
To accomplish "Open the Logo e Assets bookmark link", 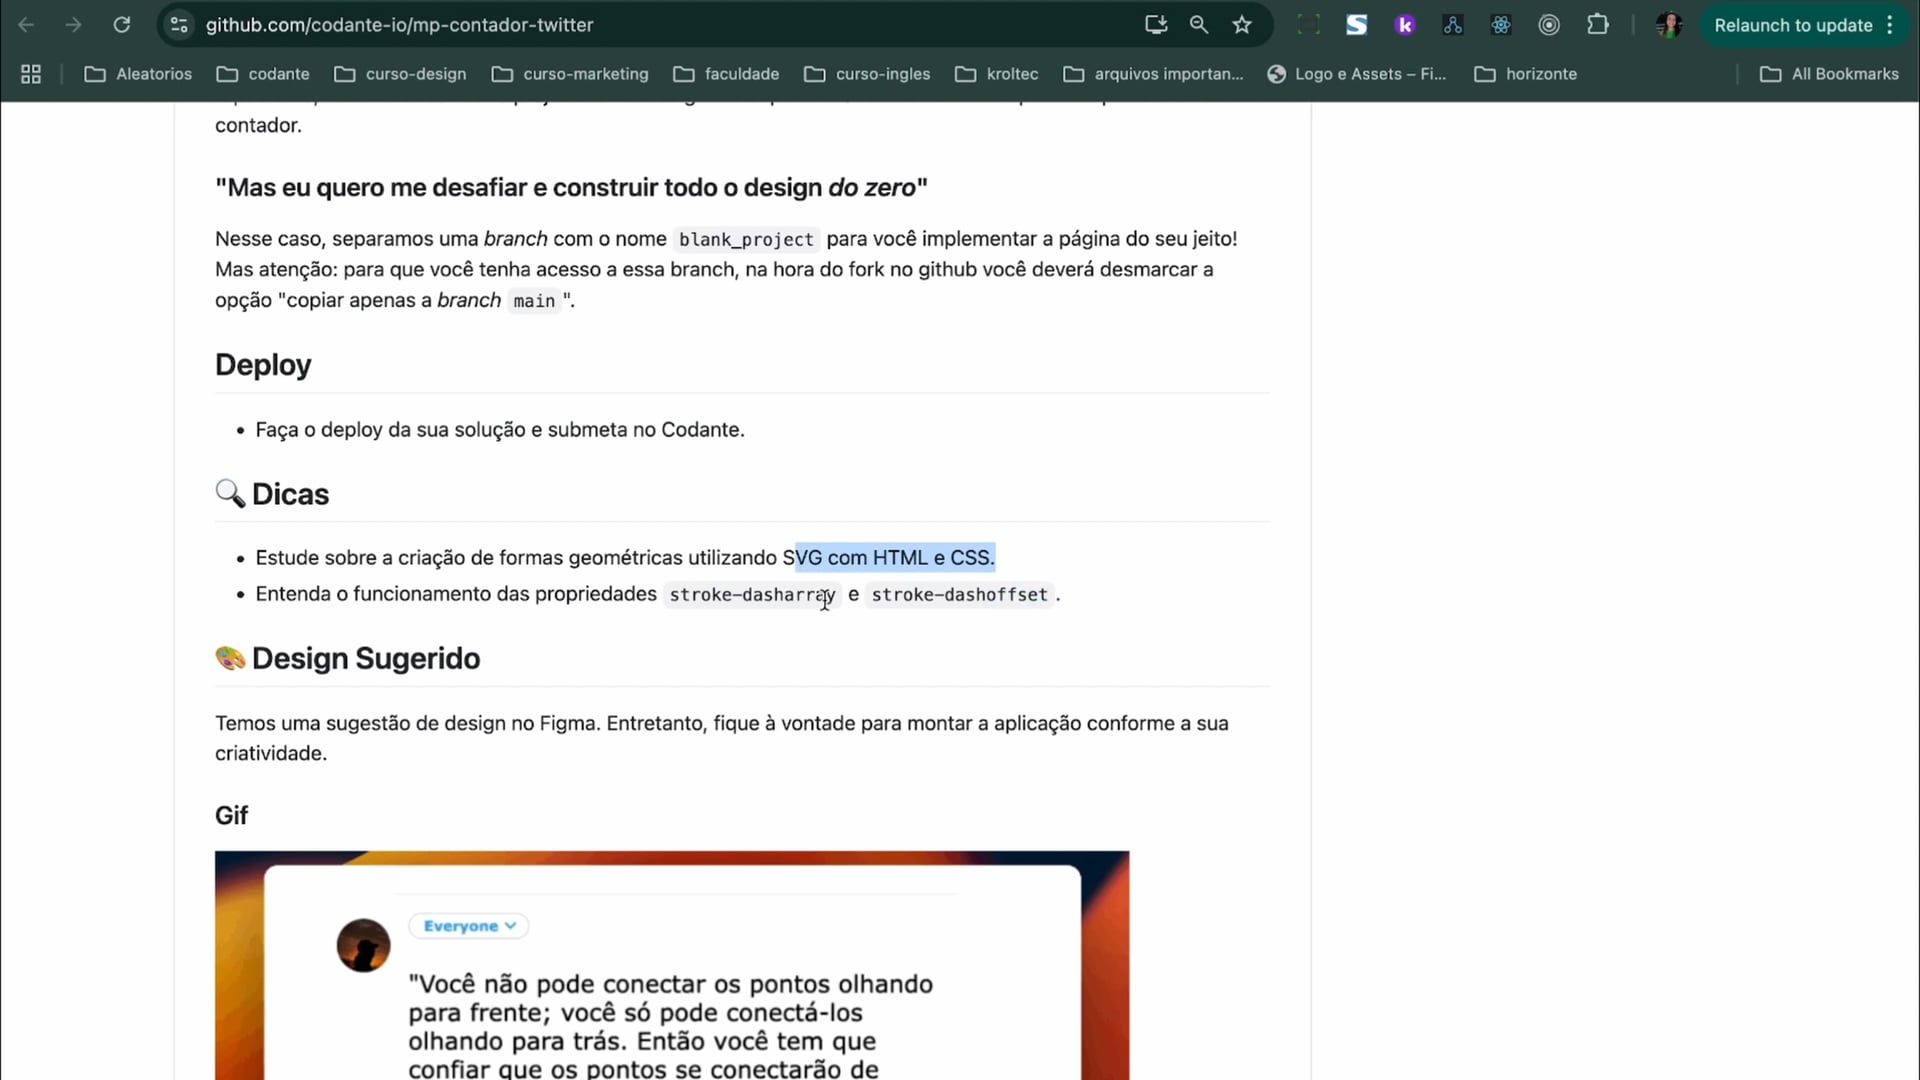I will pyautogui.click(x=1357, y=74).
